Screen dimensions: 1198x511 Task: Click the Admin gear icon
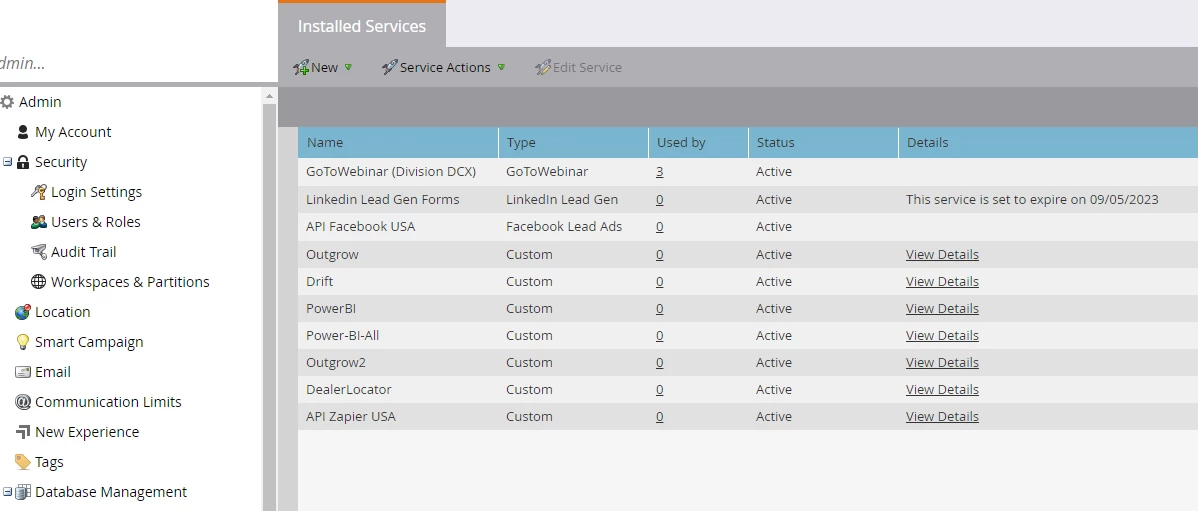click(8, 102)
